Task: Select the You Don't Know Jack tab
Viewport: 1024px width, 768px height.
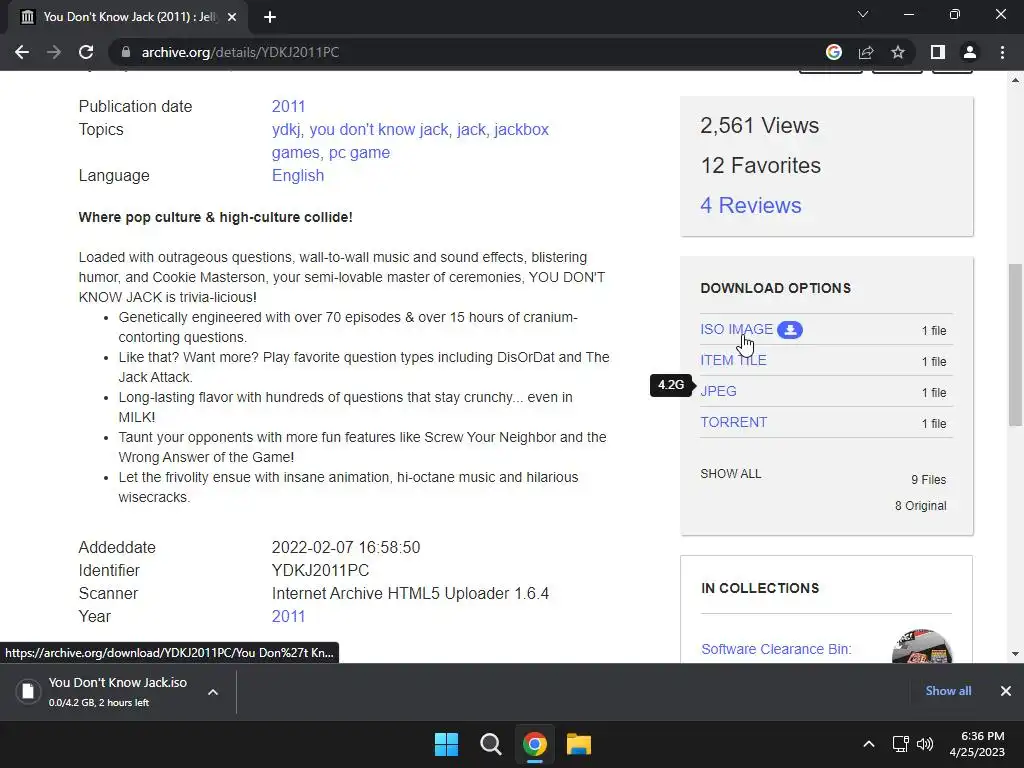Action: [x=128, y=17]
